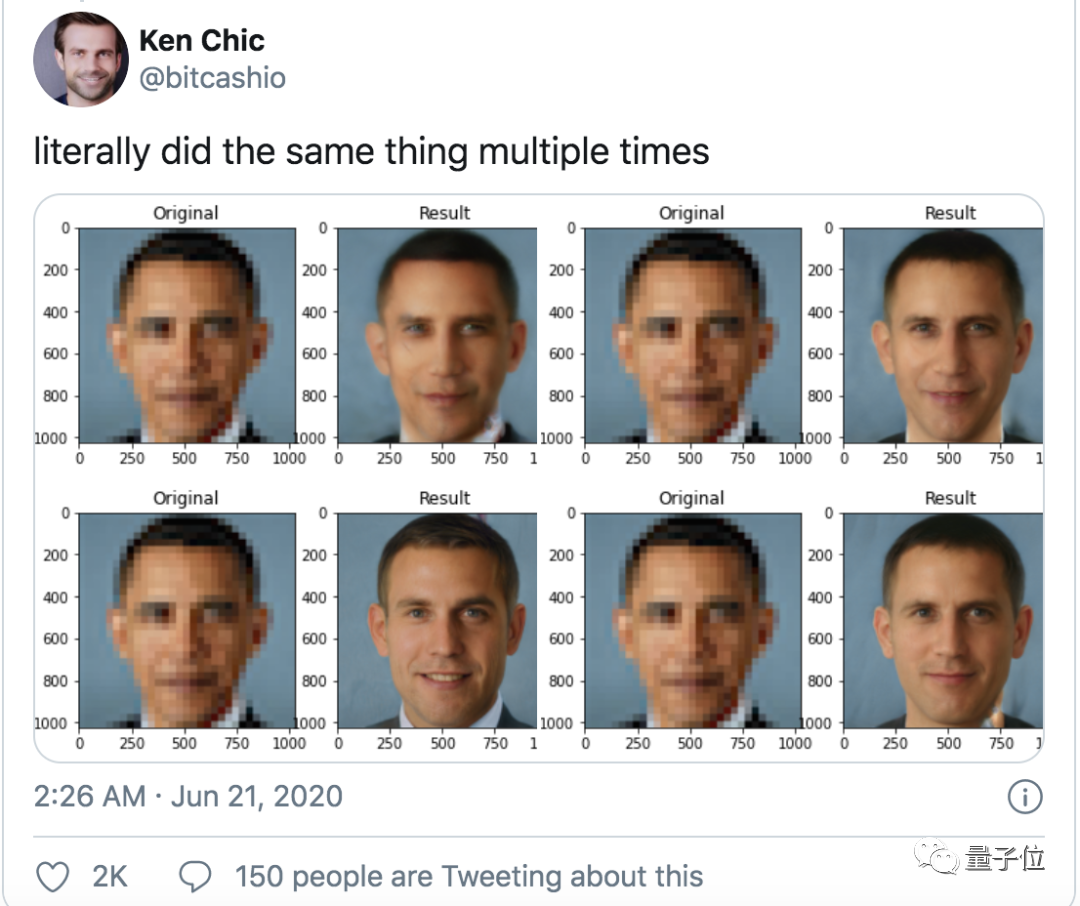
Task: Open the Ken Chic display name link
Action: (x=202, y=41)
